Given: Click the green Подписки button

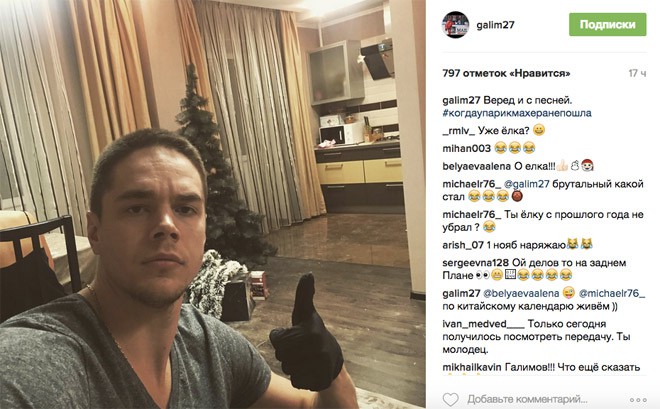Looking at the screenshot, I should click(x=607, y=24).
